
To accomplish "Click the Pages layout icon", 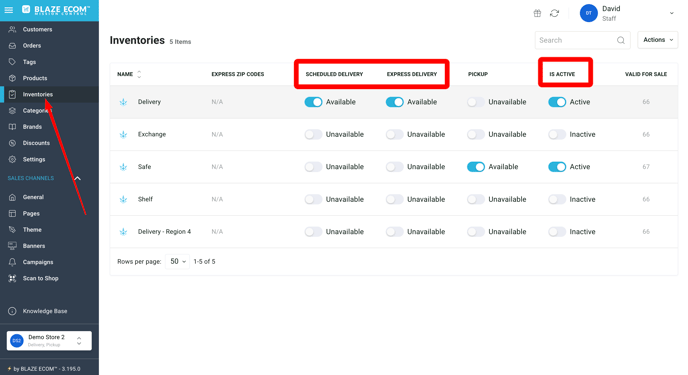I will tap(12, 214).
